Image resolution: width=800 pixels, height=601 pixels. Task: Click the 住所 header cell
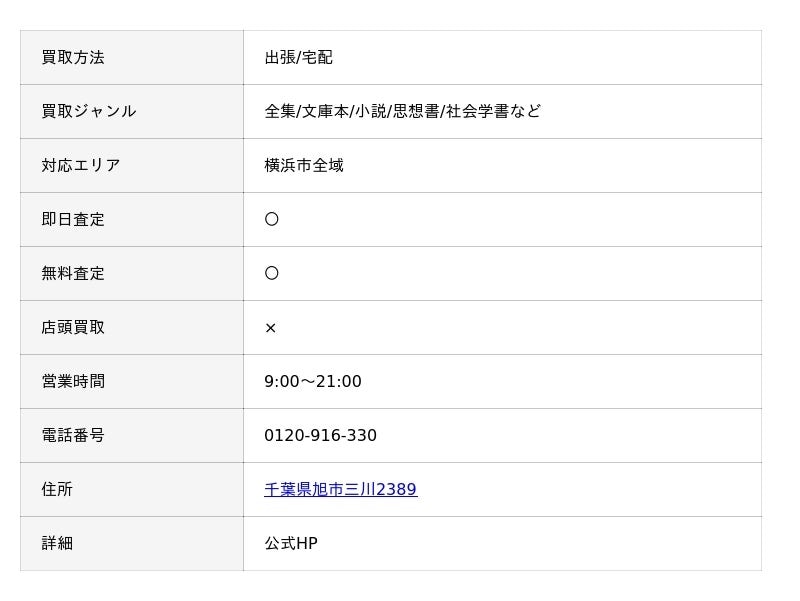pos(132,490)
